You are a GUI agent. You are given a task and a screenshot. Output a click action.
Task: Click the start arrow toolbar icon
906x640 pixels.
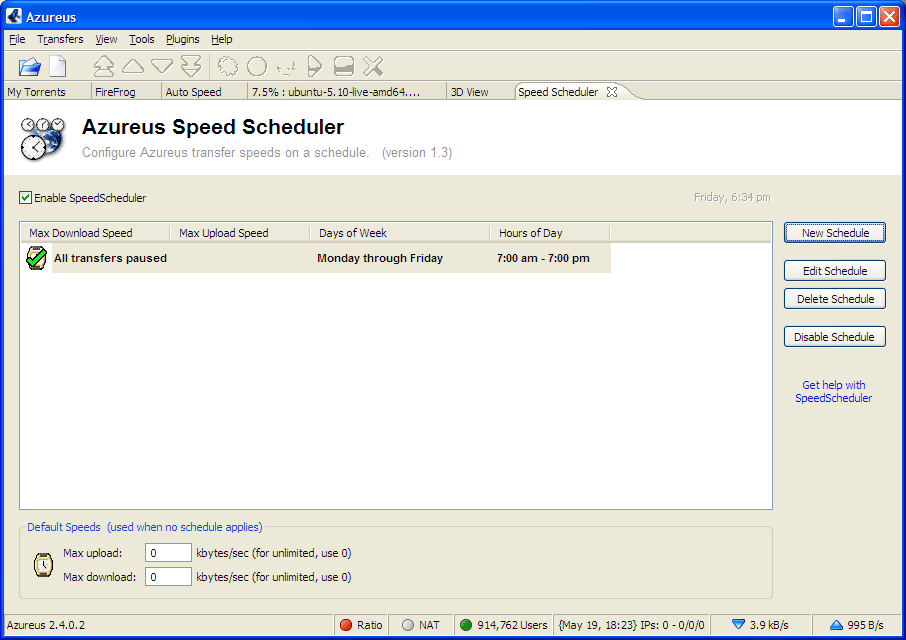(x=314, y=66)
